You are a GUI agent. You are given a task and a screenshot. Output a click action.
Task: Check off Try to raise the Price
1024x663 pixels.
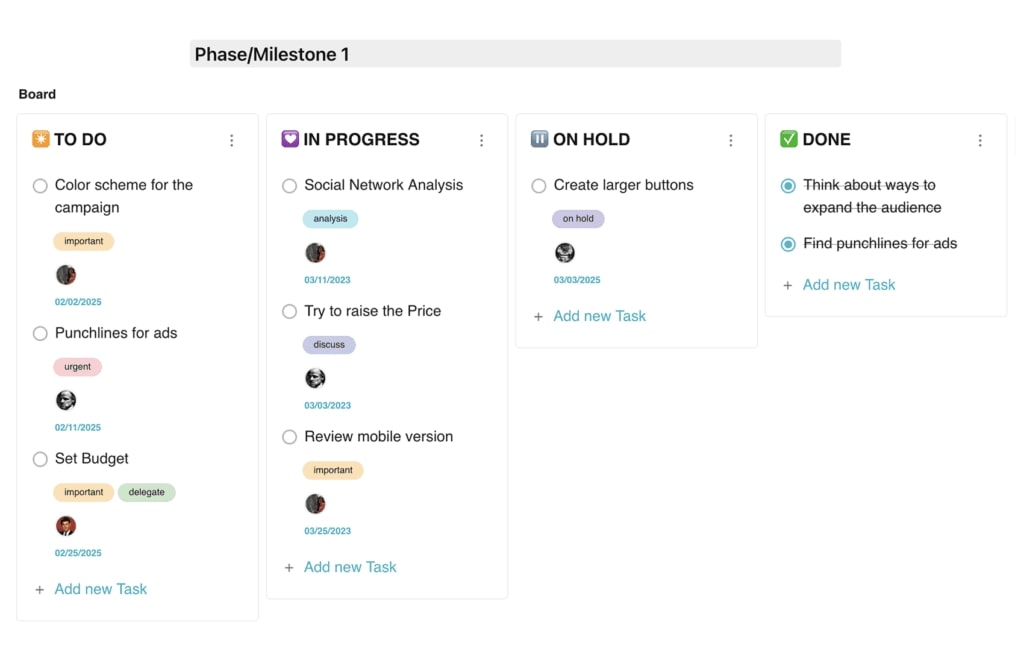pyautogui.click(x=290, y=312)
